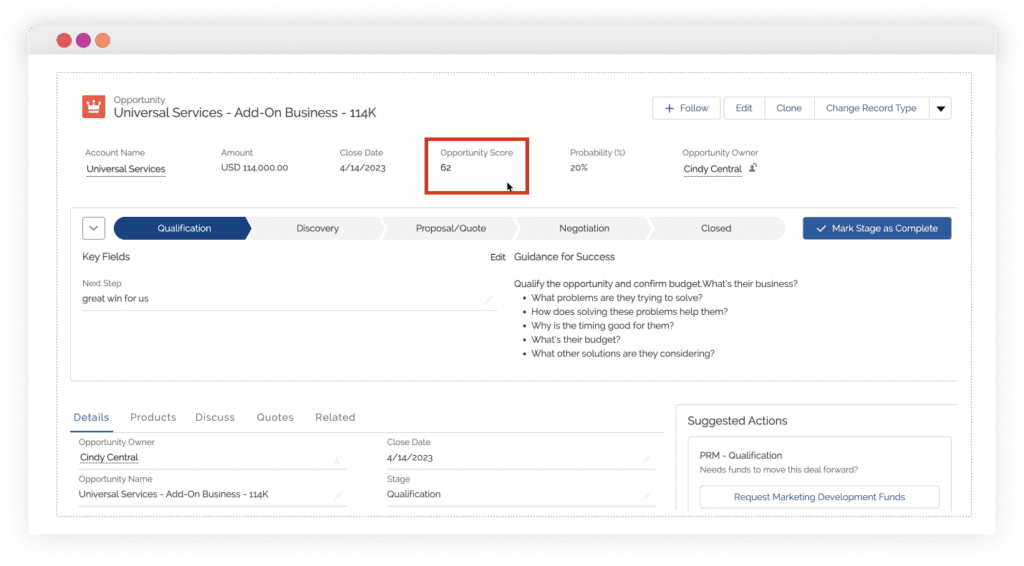The height and width of the screenshot is (566, 1024).
Task: Open the Related tab
Action: tap(335, 418)
